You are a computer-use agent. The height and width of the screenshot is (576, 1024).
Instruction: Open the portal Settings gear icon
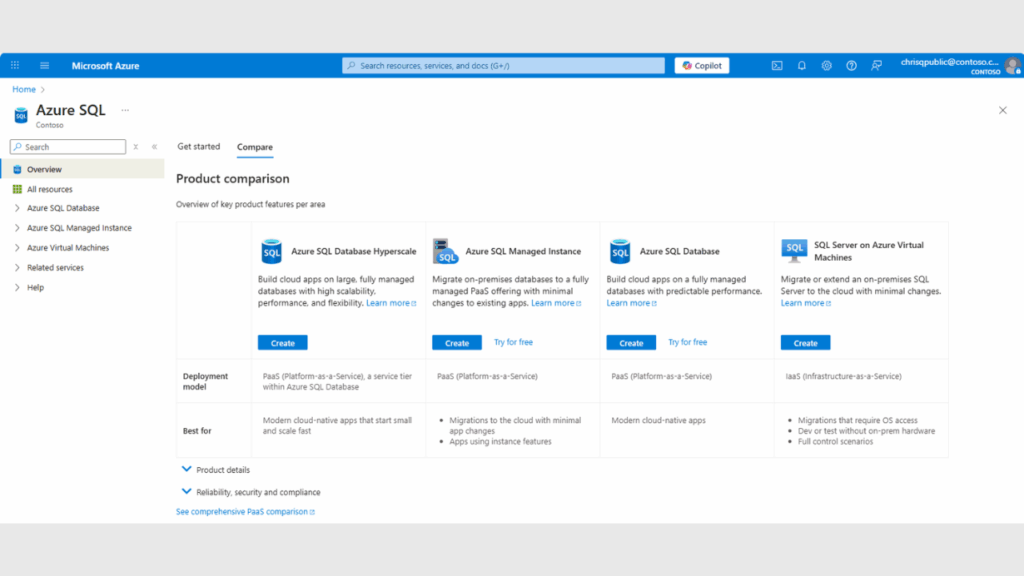pos(827,65)
